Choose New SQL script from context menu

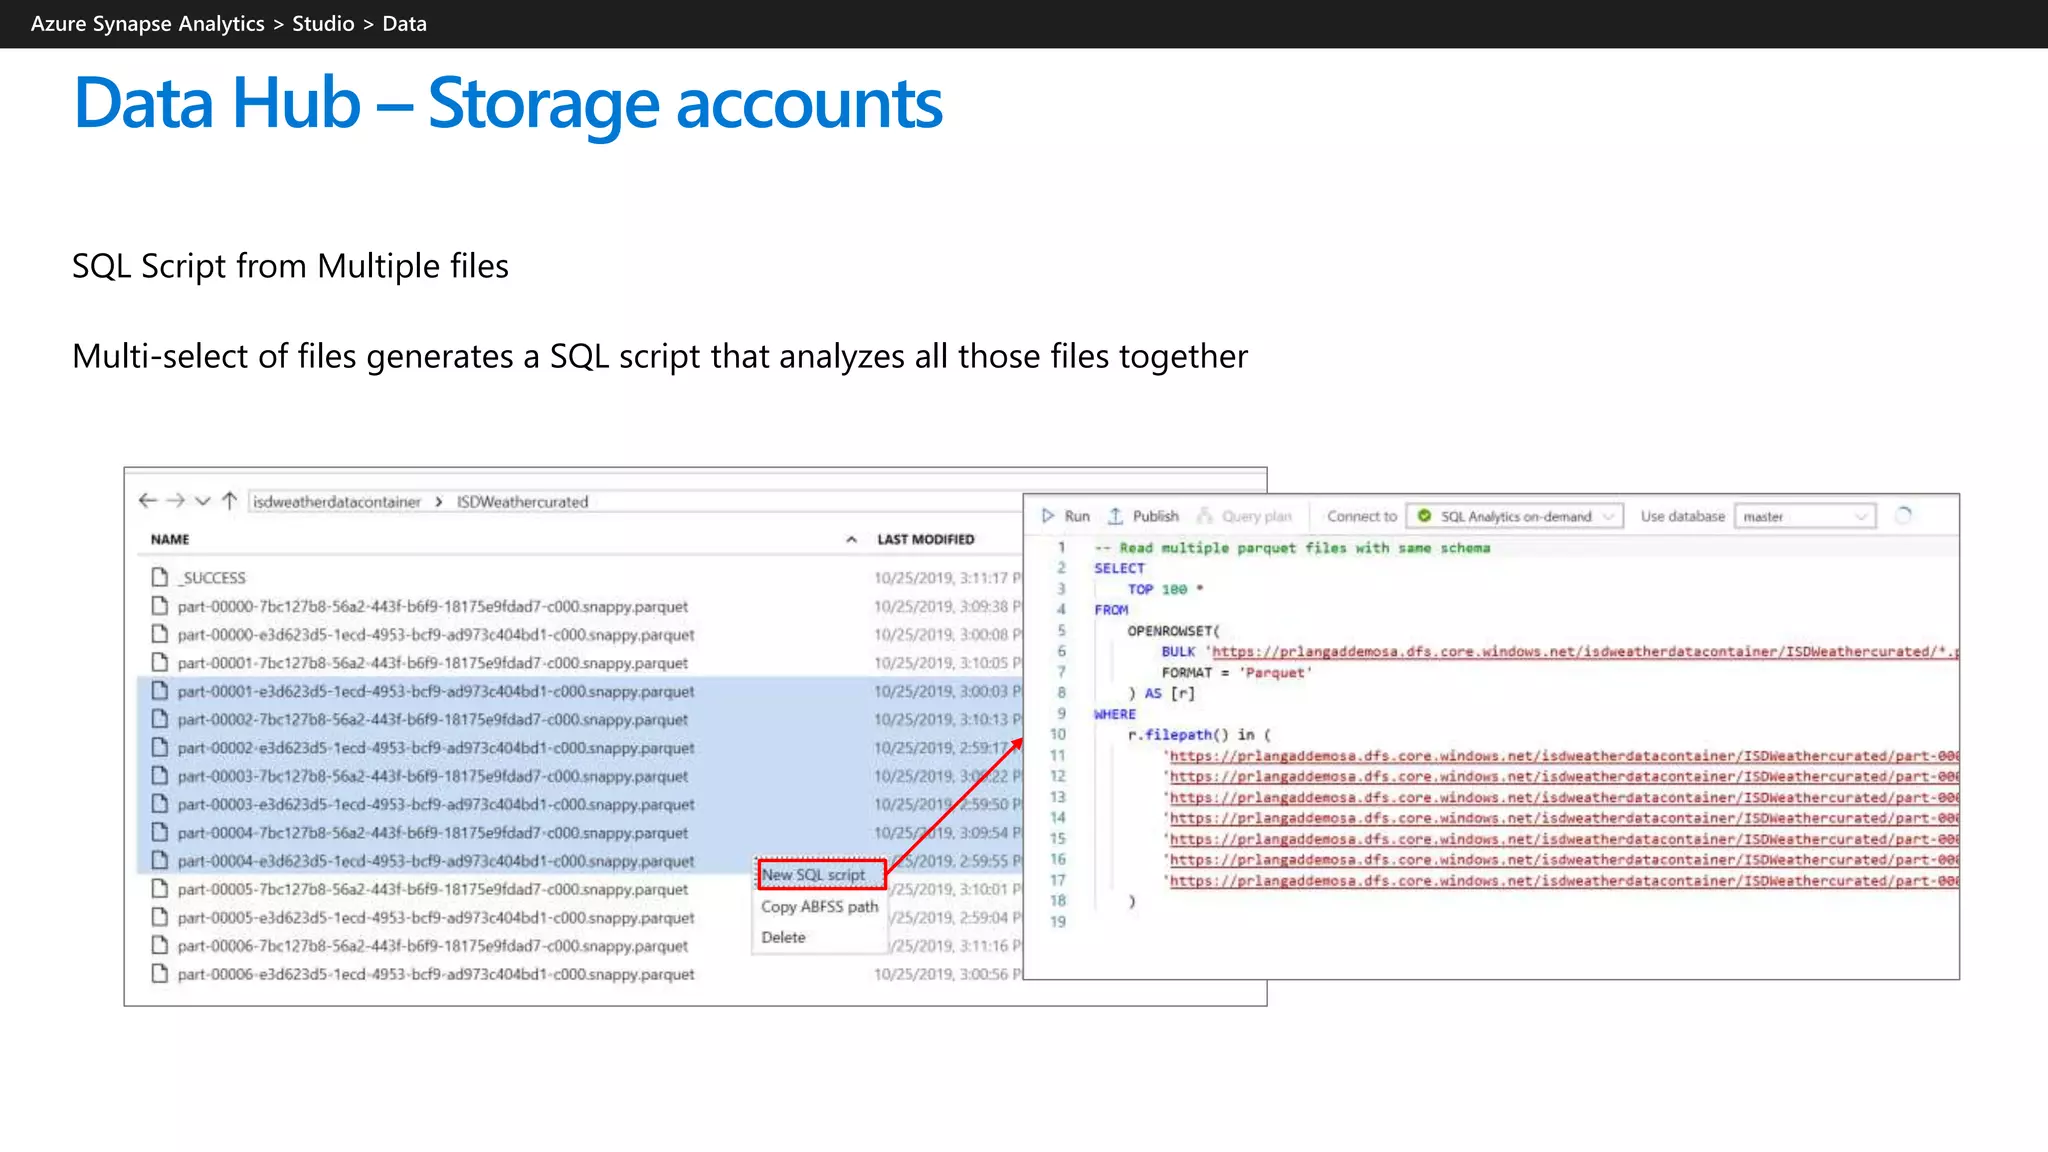click(821, 875)
